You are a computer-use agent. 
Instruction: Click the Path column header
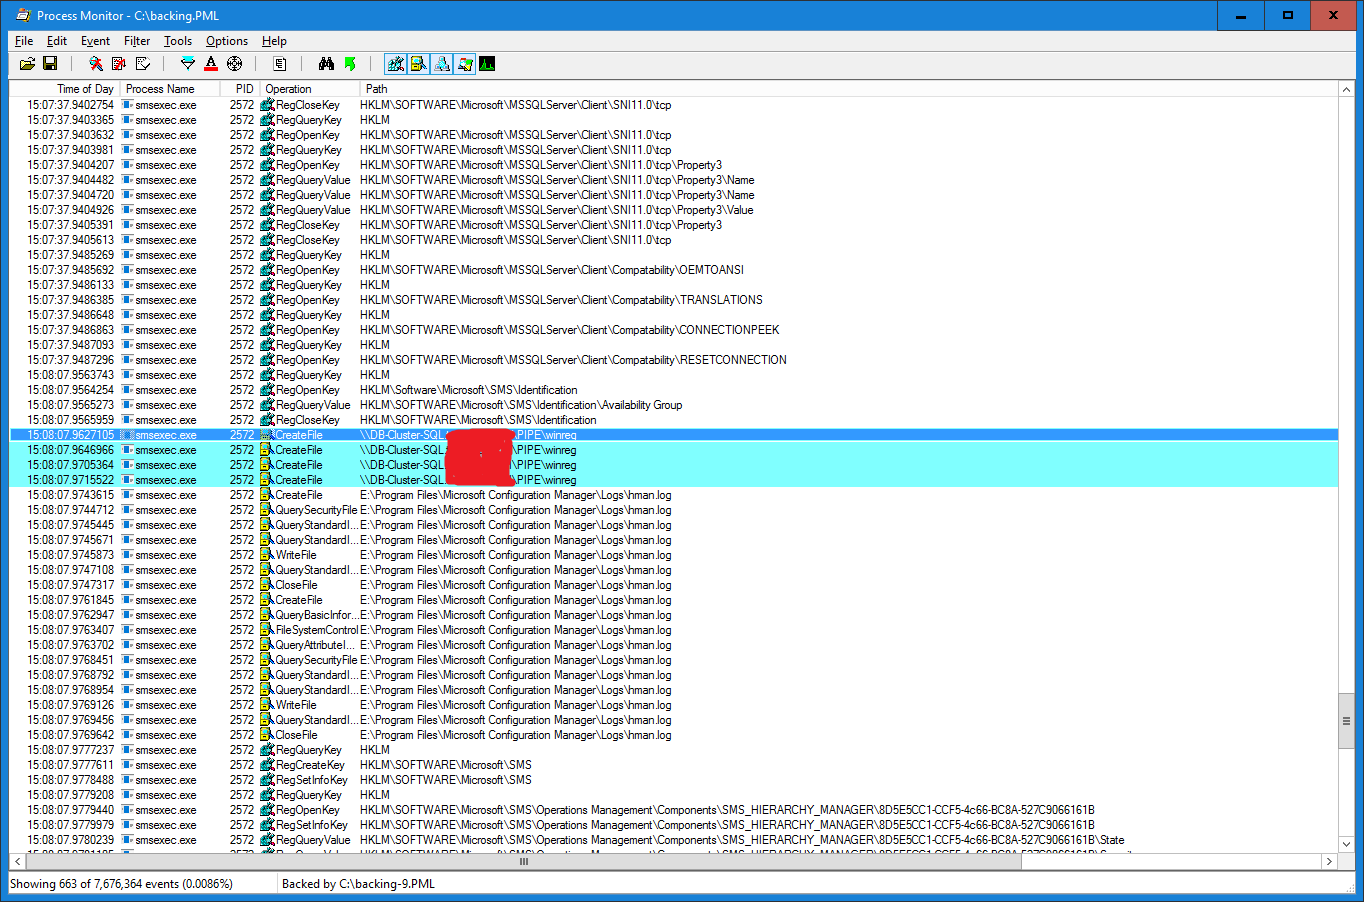click(x=849, y=89)
